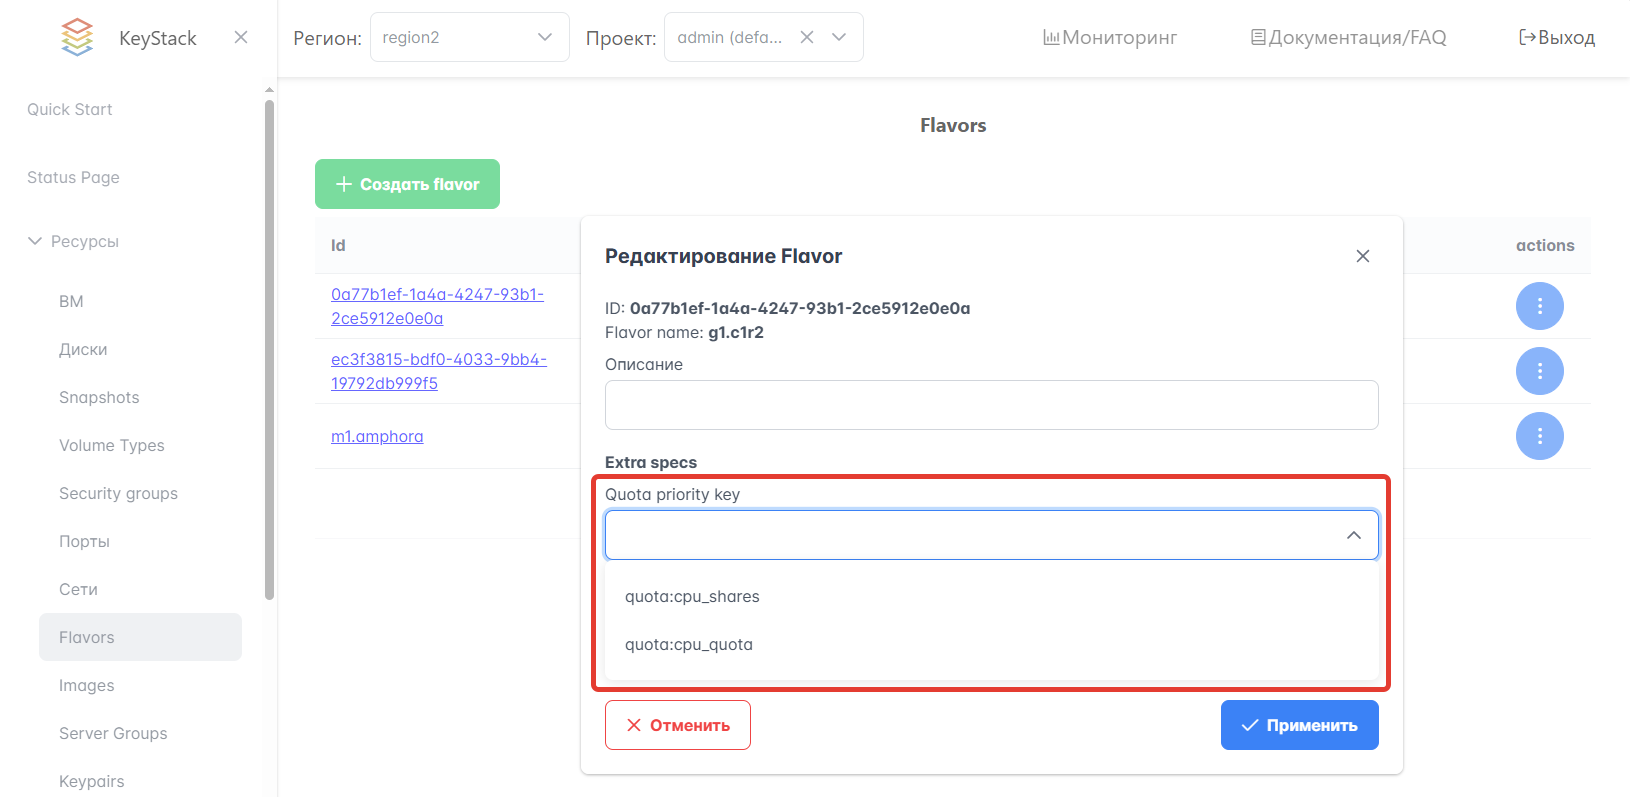Expand the Регион dropdown
The width and height of the screenshot is (1630, 797).
(544, 38)
